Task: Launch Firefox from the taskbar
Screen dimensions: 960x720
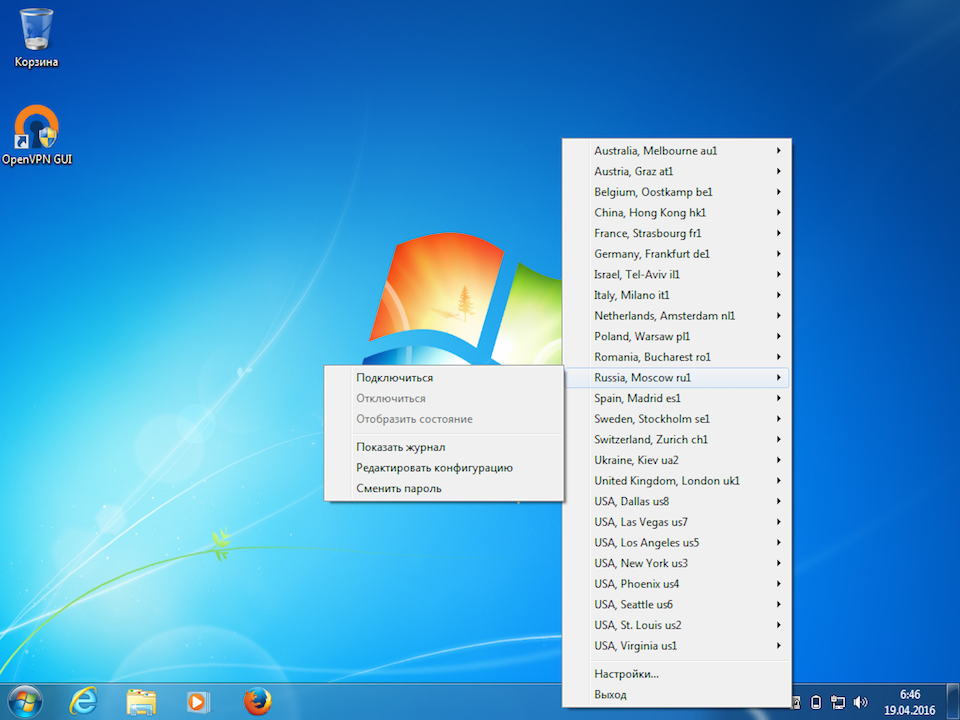Action: [257, 701]
